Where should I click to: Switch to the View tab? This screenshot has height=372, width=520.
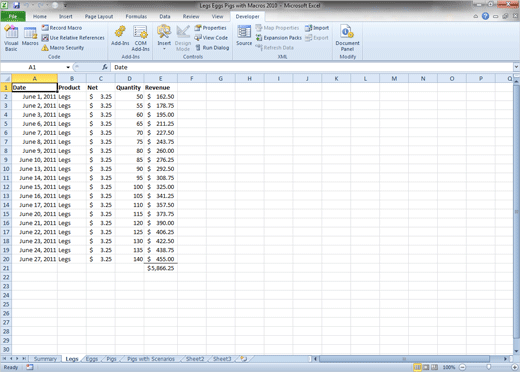(217, 16)
